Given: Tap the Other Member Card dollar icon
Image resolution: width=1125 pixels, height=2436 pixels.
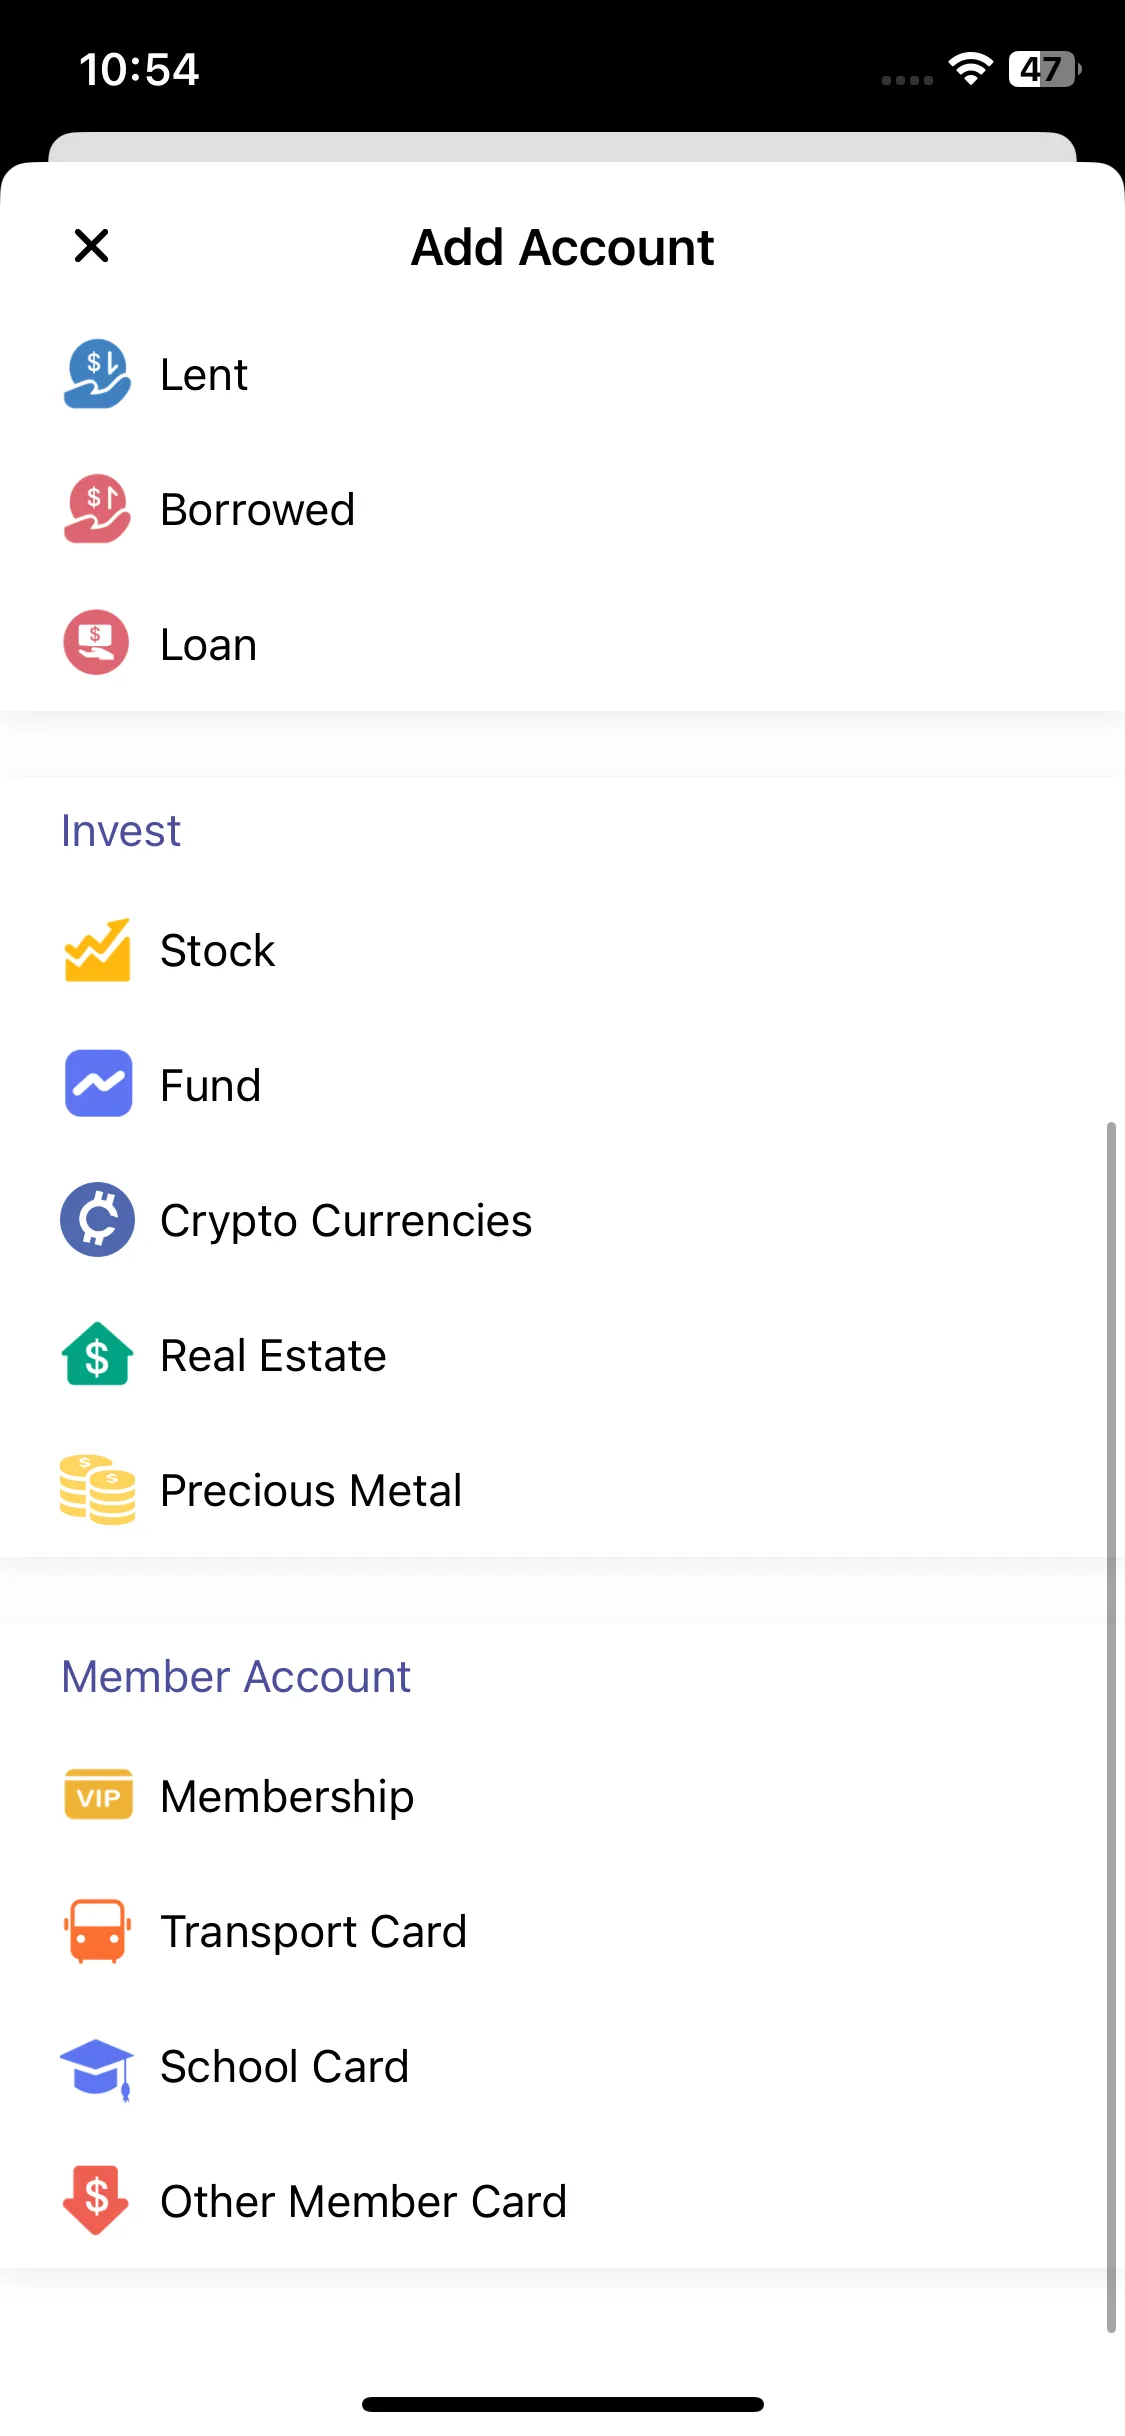Looking at the screenshot, I should point(96,2200).
